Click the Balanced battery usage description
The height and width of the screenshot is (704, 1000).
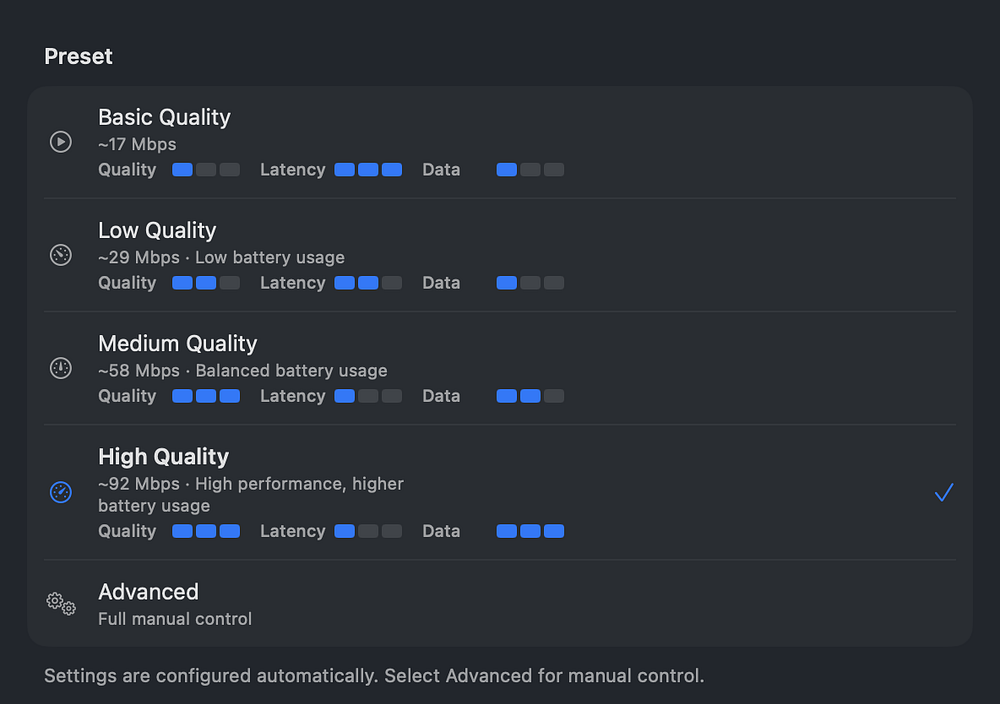(x=291, y=370)
